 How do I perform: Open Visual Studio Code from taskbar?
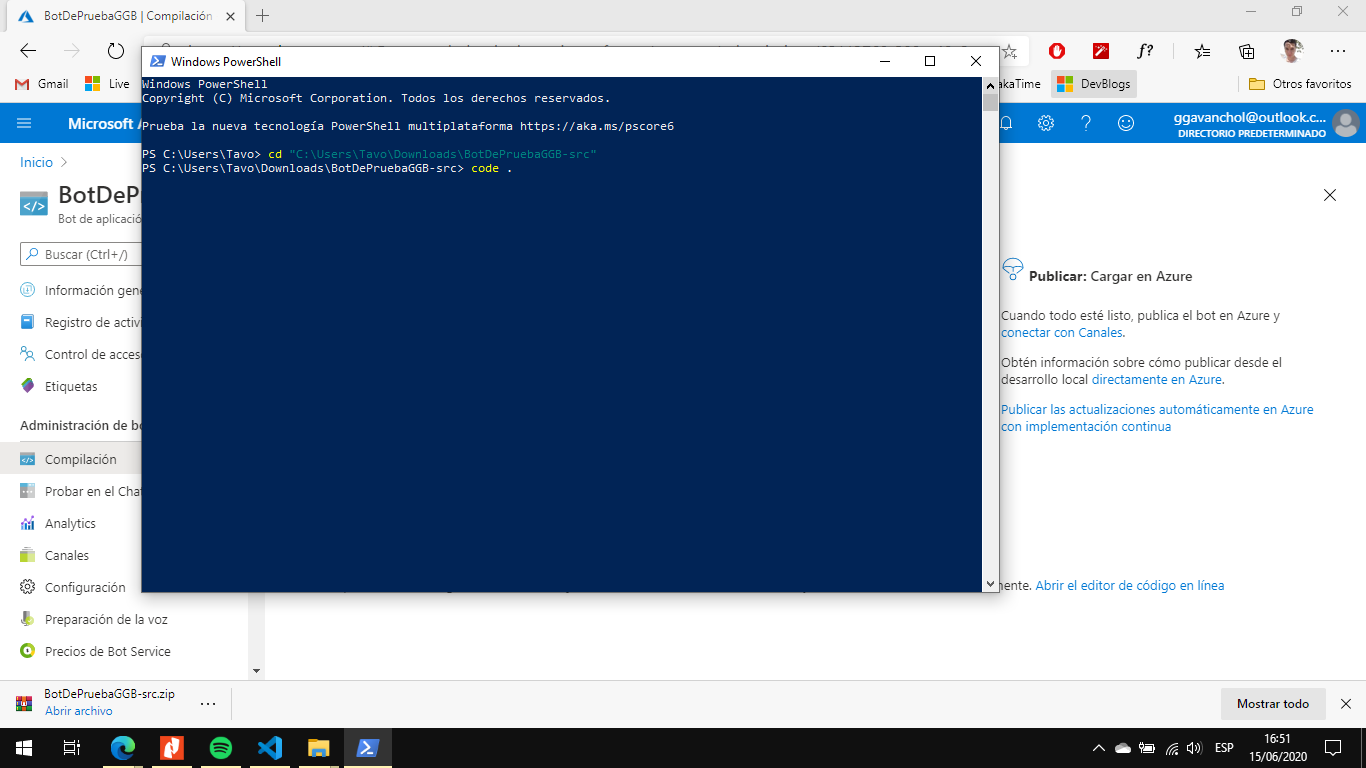click(x=269, y=747)
